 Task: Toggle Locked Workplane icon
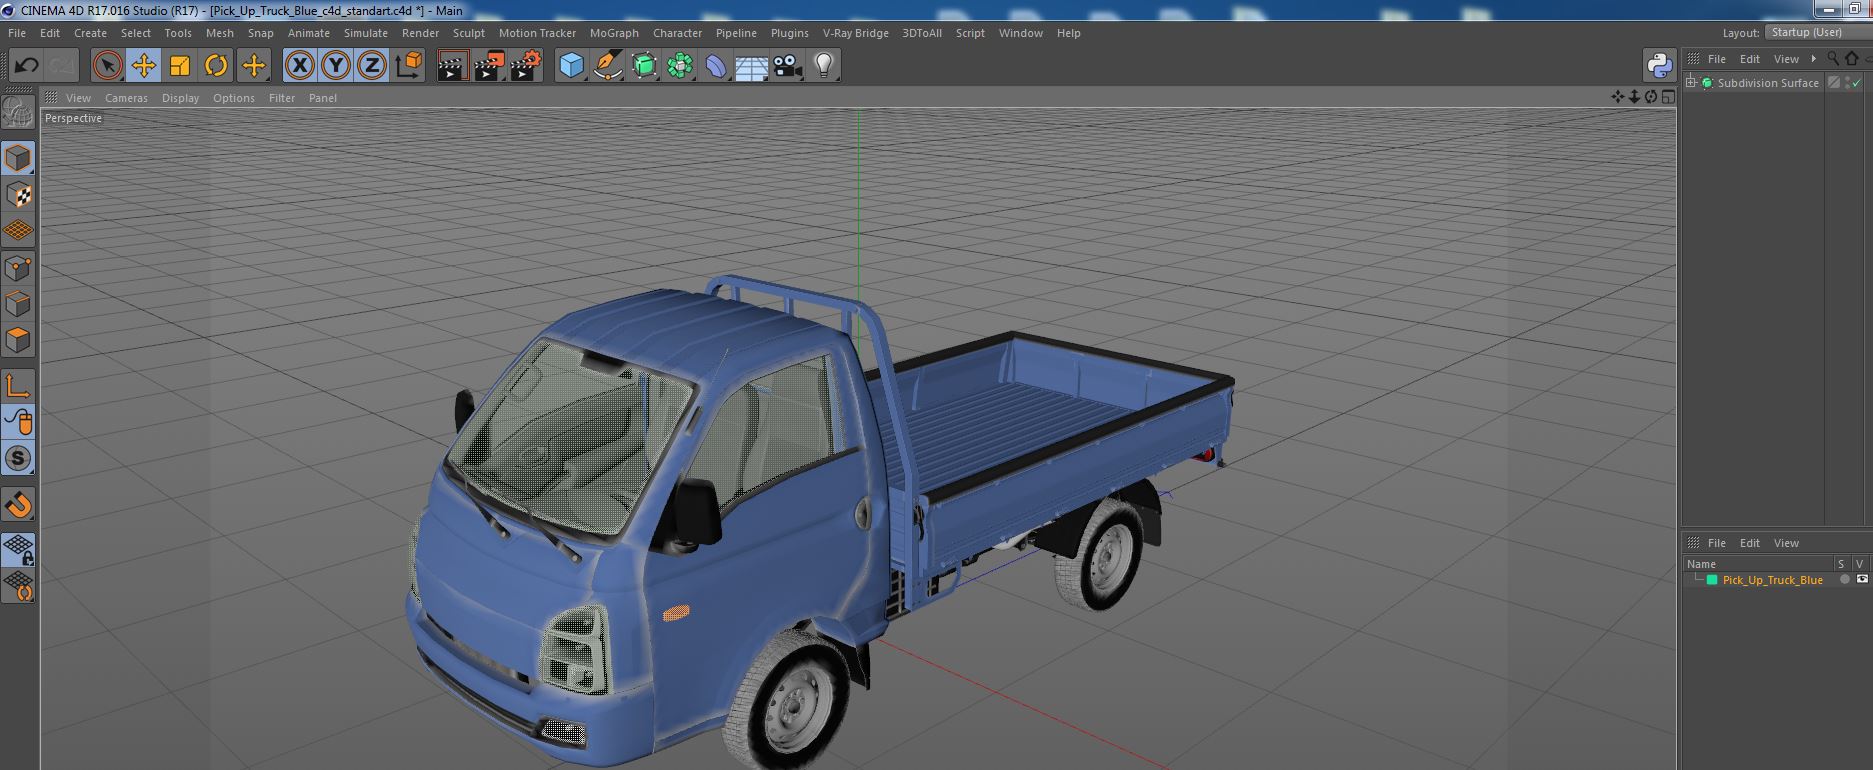tap(18, 549)
